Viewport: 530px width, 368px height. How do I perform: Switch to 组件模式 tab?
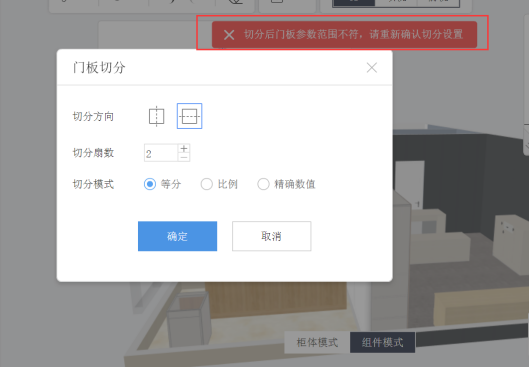point(382,342)
